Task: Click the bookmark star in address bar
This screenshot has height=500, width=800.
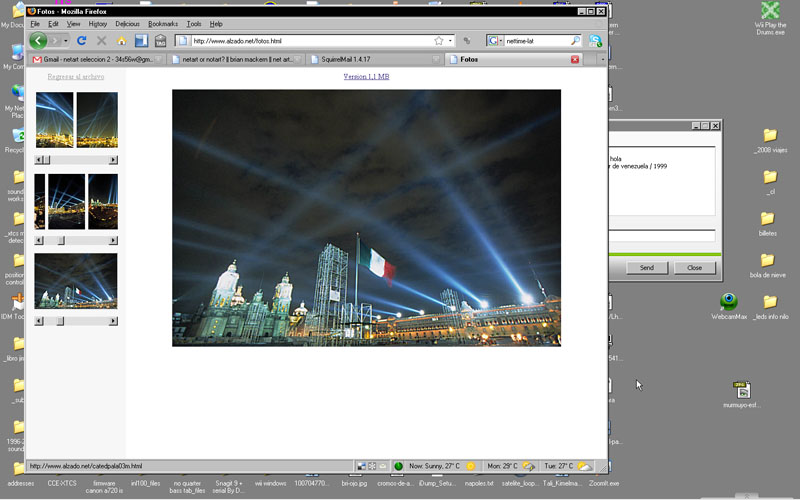Action: point(438,41)
